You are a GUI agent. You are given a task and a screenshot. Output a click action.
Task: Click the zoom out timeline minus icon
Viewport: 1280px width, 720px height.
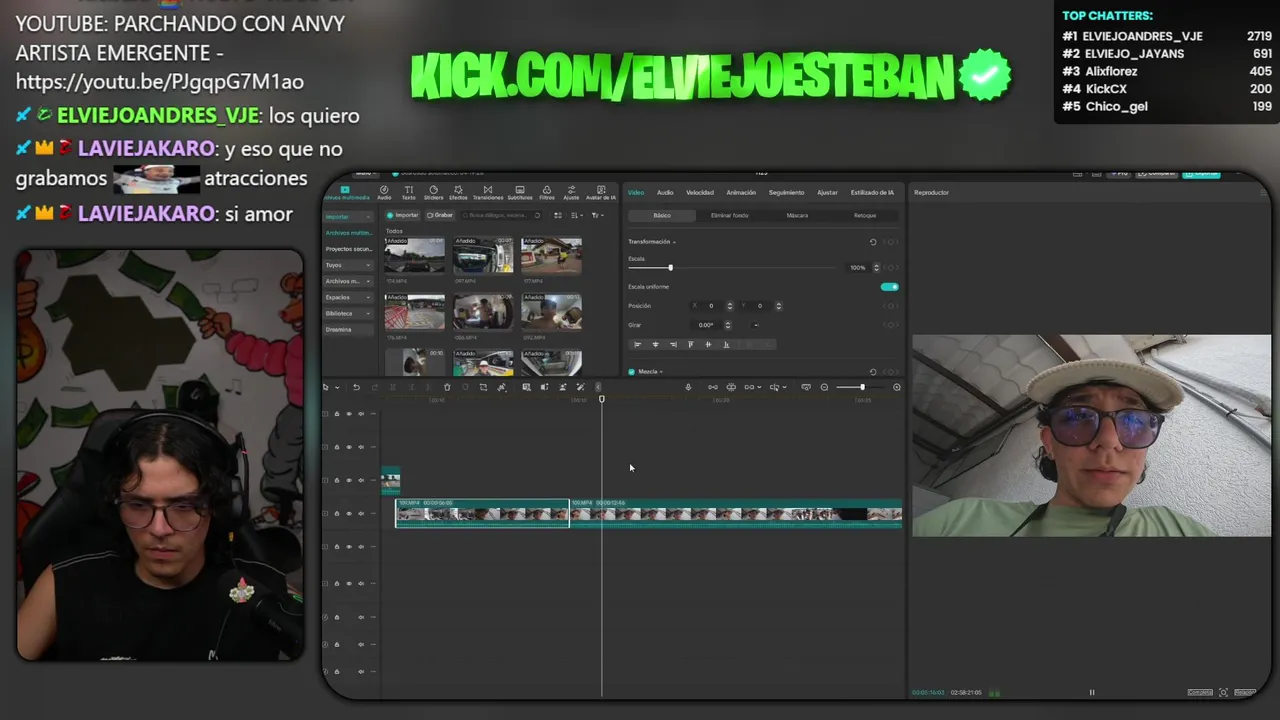pos(824,387)
